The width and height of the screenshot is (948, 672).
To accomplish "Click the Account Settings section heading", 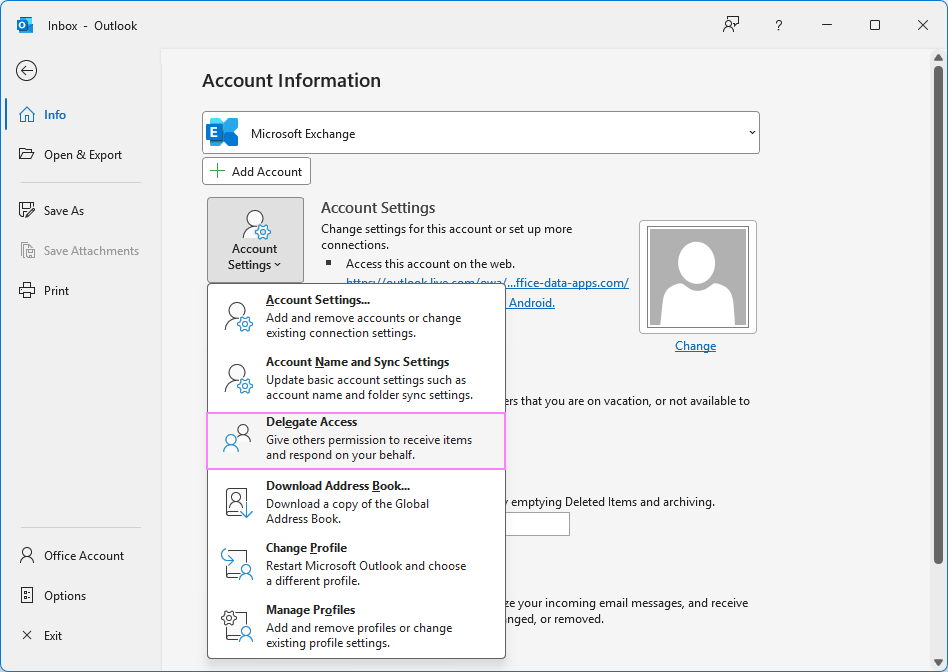I will pyautogui.click(x=378, y=207).
